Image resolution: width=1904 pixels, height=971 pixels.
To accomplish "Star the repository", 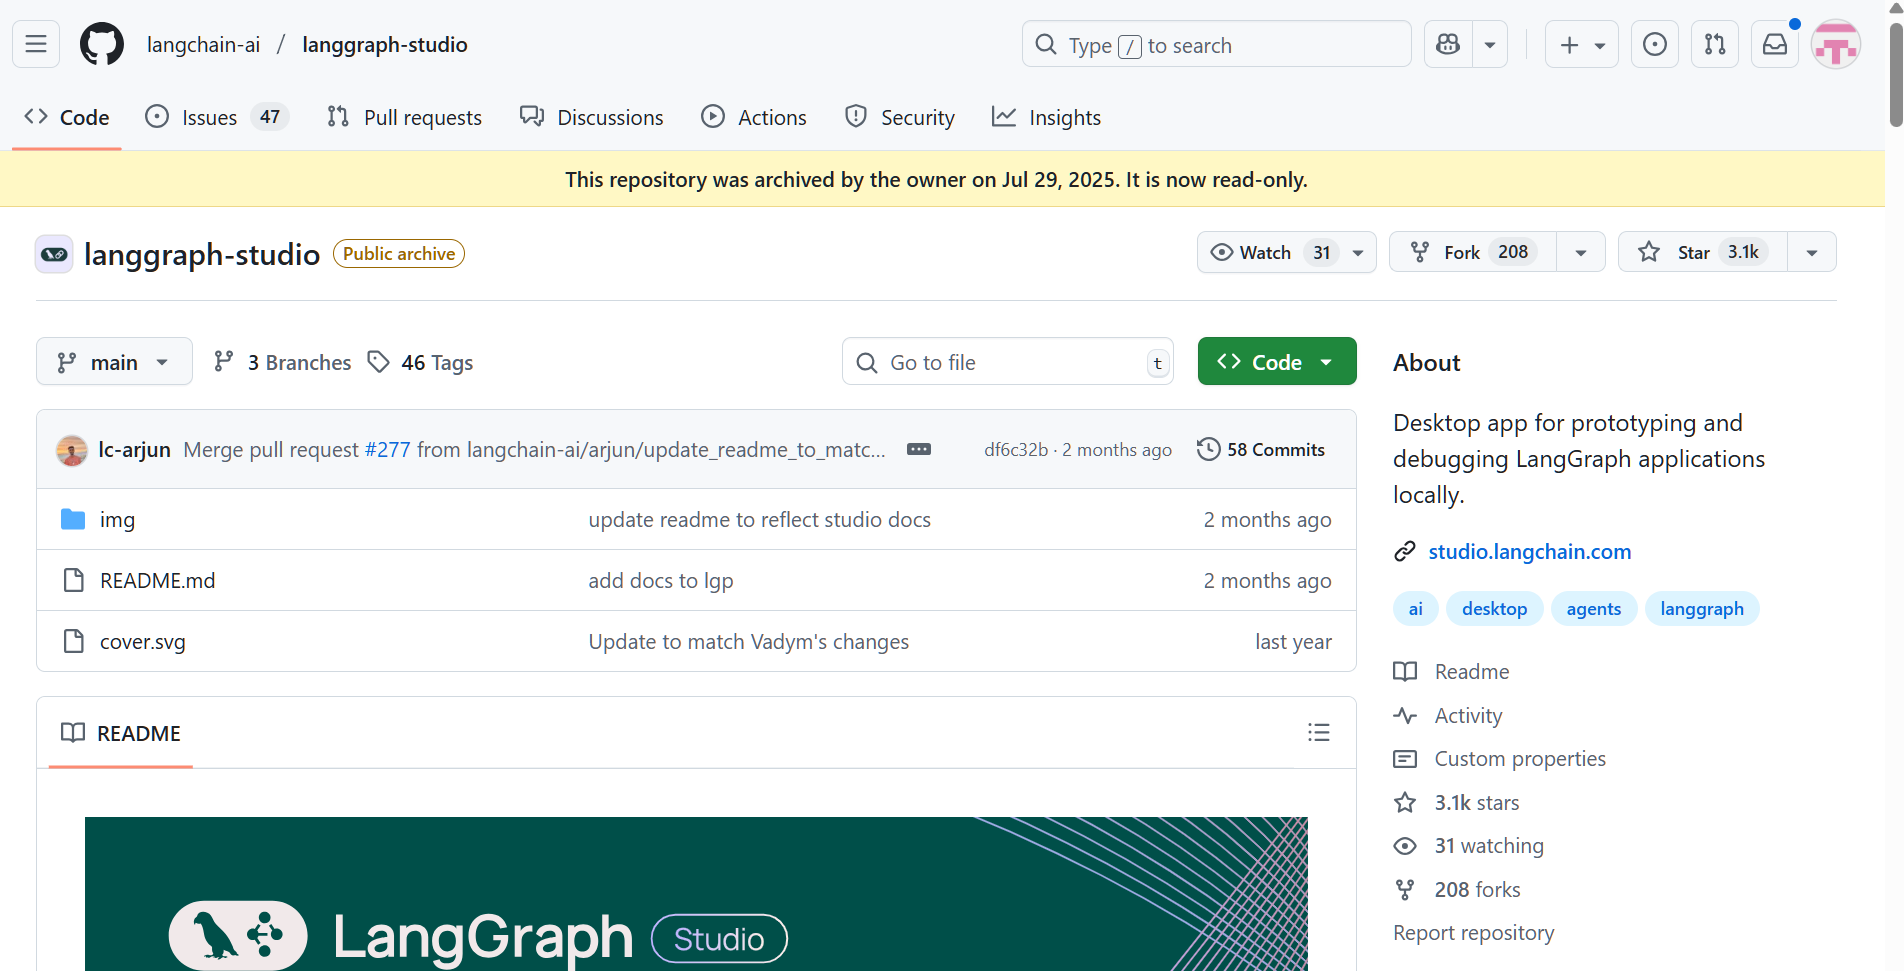I will click(1703, 252).
